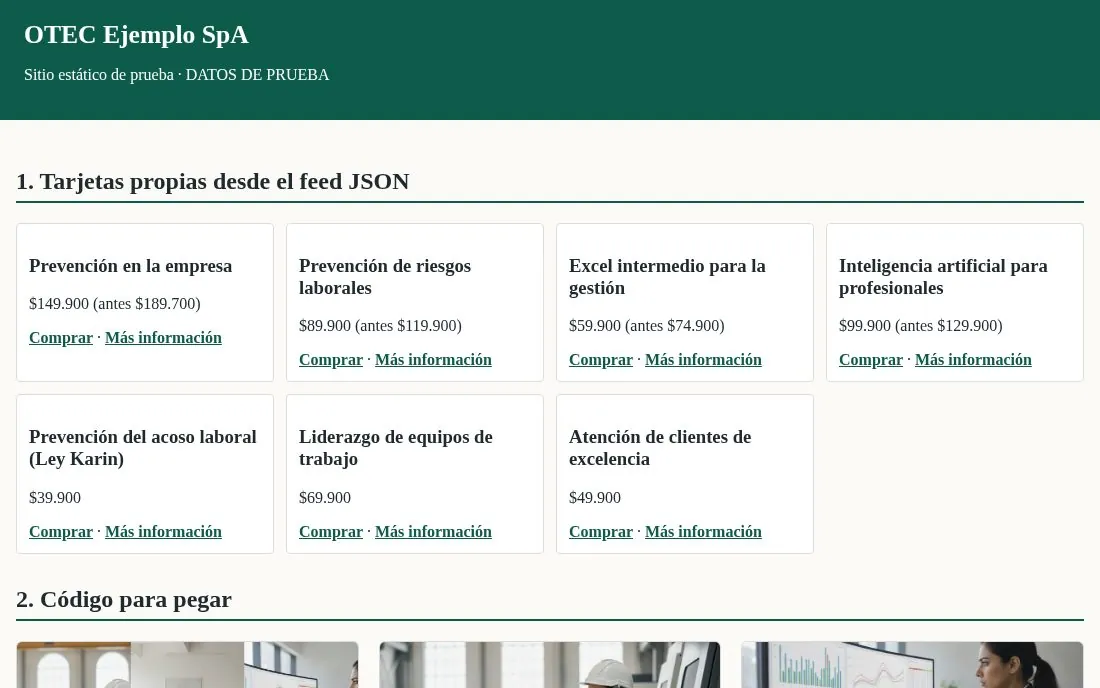Click the price '$49.900'
Viewport: 1100px width, 688px height.
[595, 498]
